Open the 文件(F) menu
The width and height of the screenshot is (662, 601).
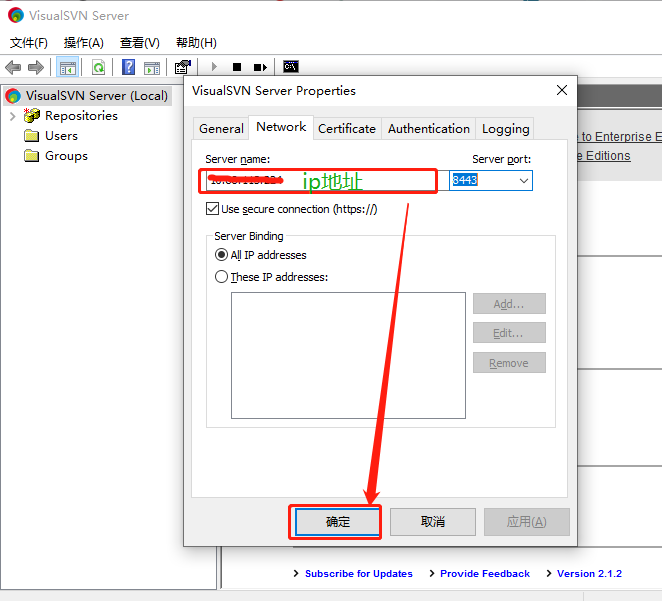pyautogui.click(x=28, y=43)
